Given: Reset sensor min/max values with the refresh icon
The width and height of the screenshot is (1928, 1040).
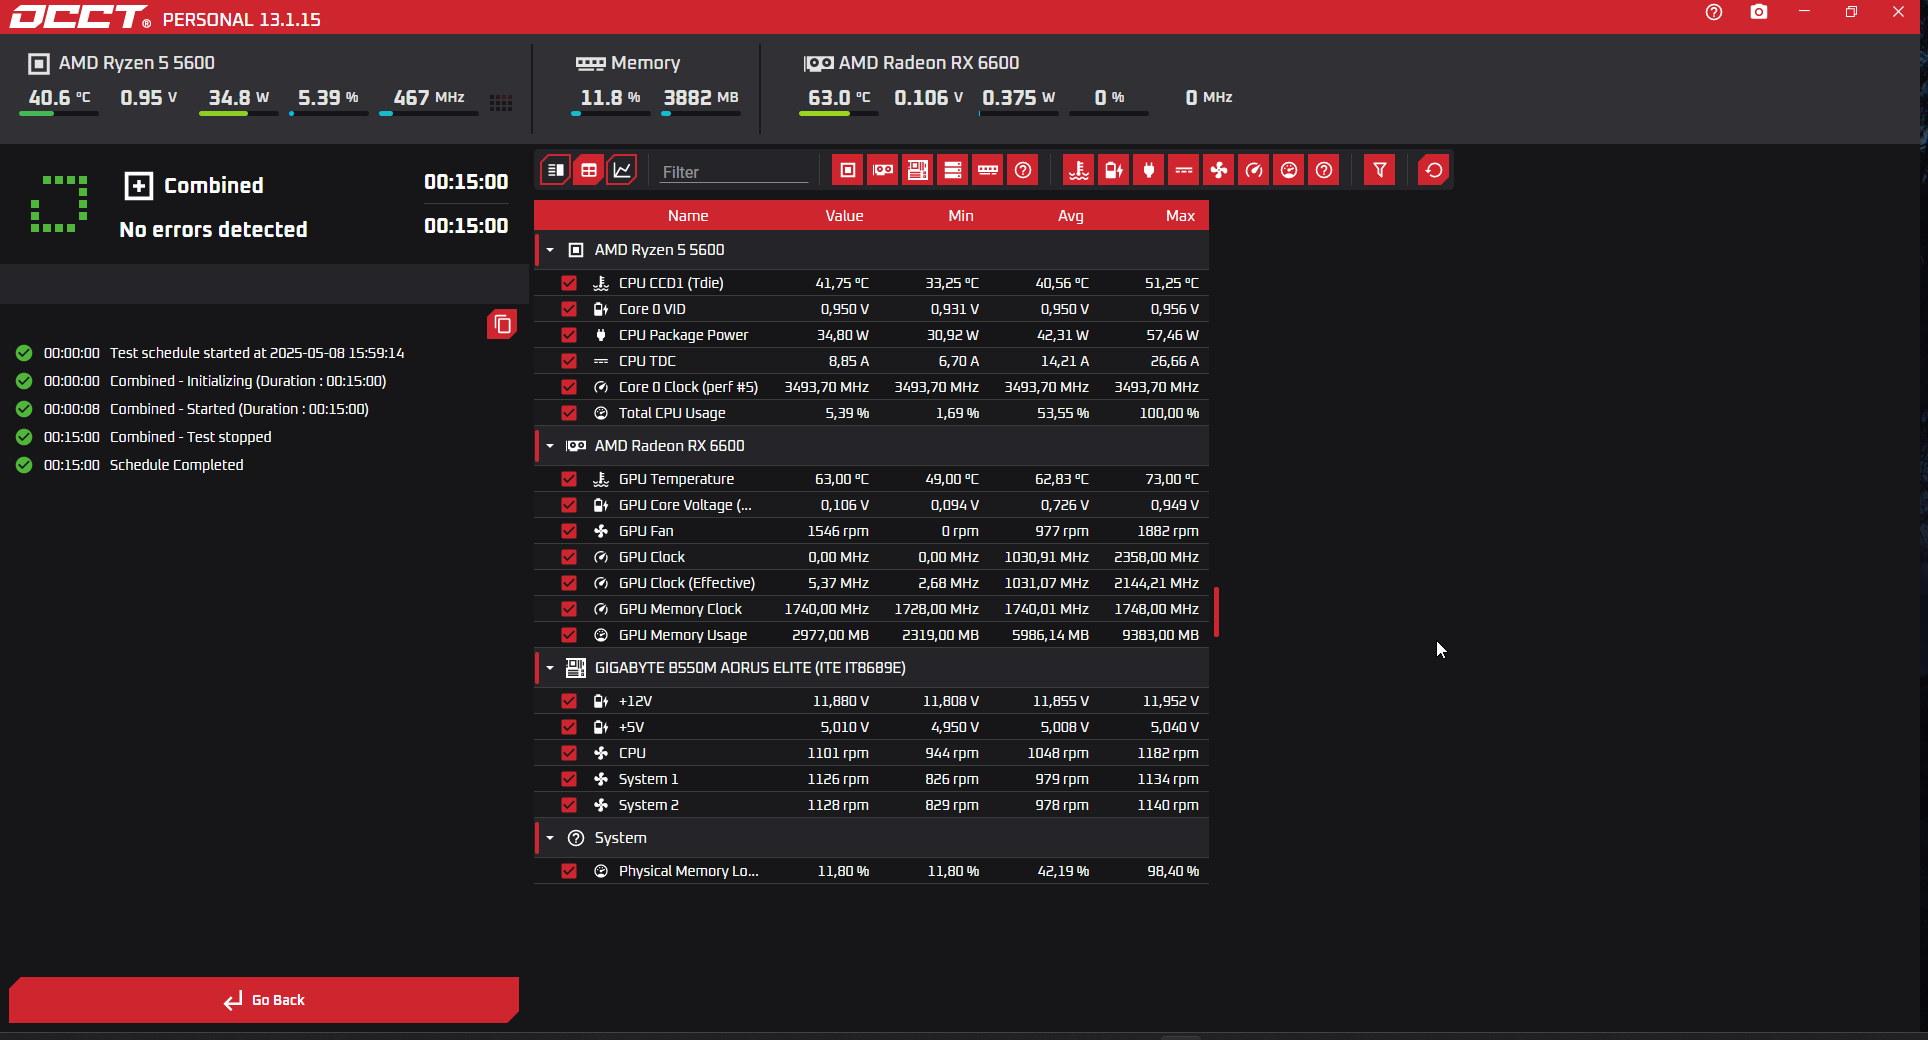Looking at the screenshot, I should point(1433,170).
